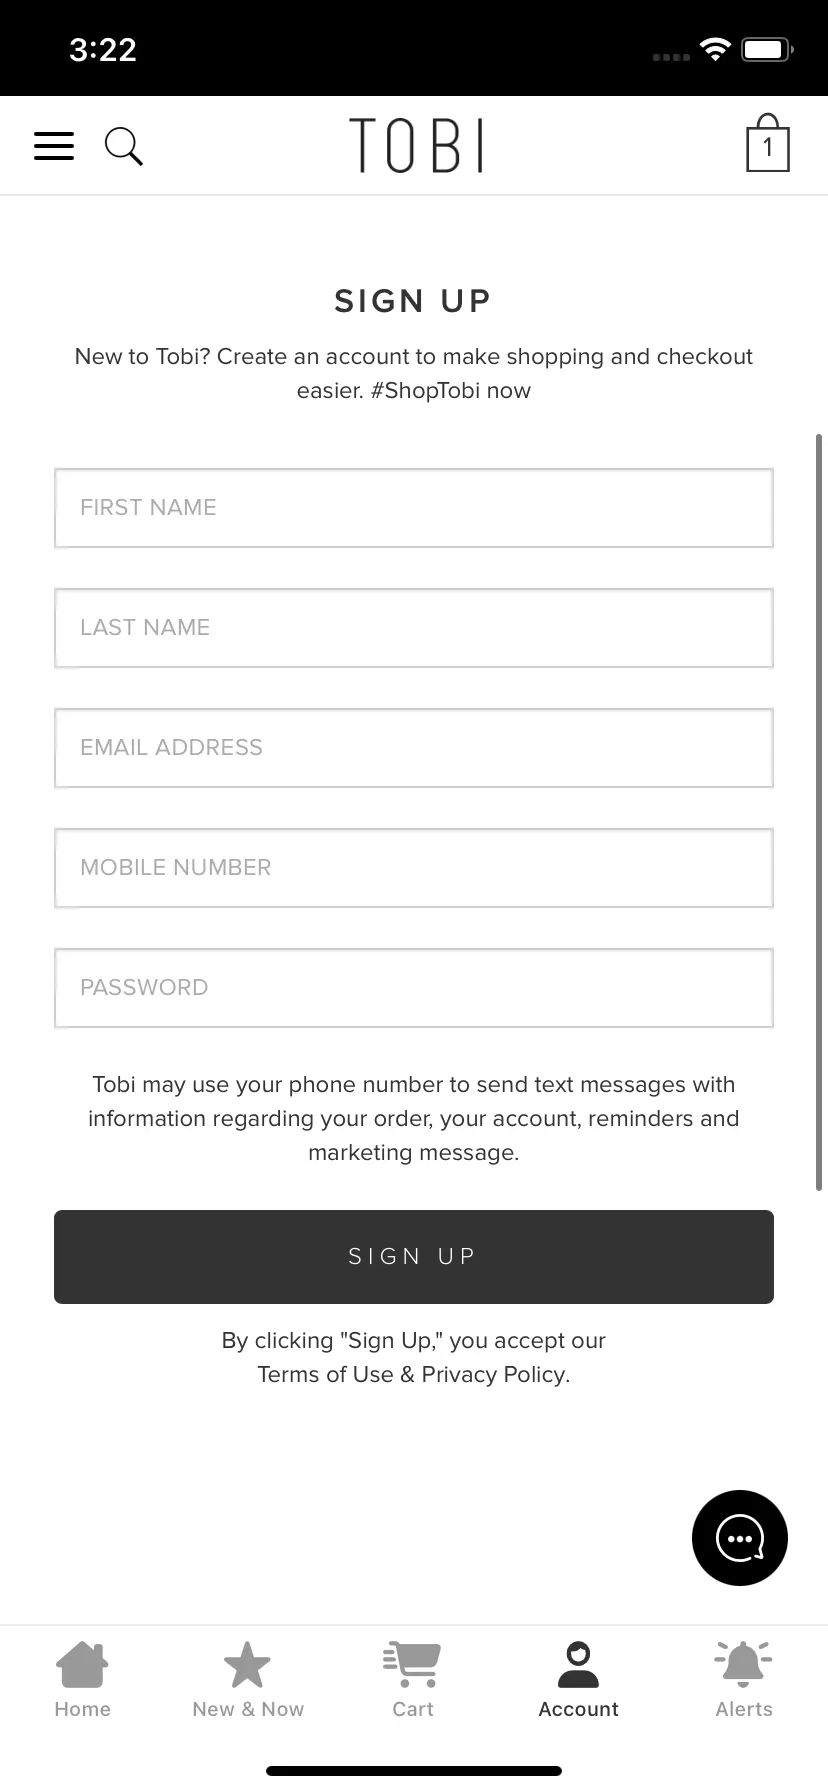The width and height of the screenshot is (828, 1792).
Task: Select the Mobile Number field
Action: pos(414,868)
